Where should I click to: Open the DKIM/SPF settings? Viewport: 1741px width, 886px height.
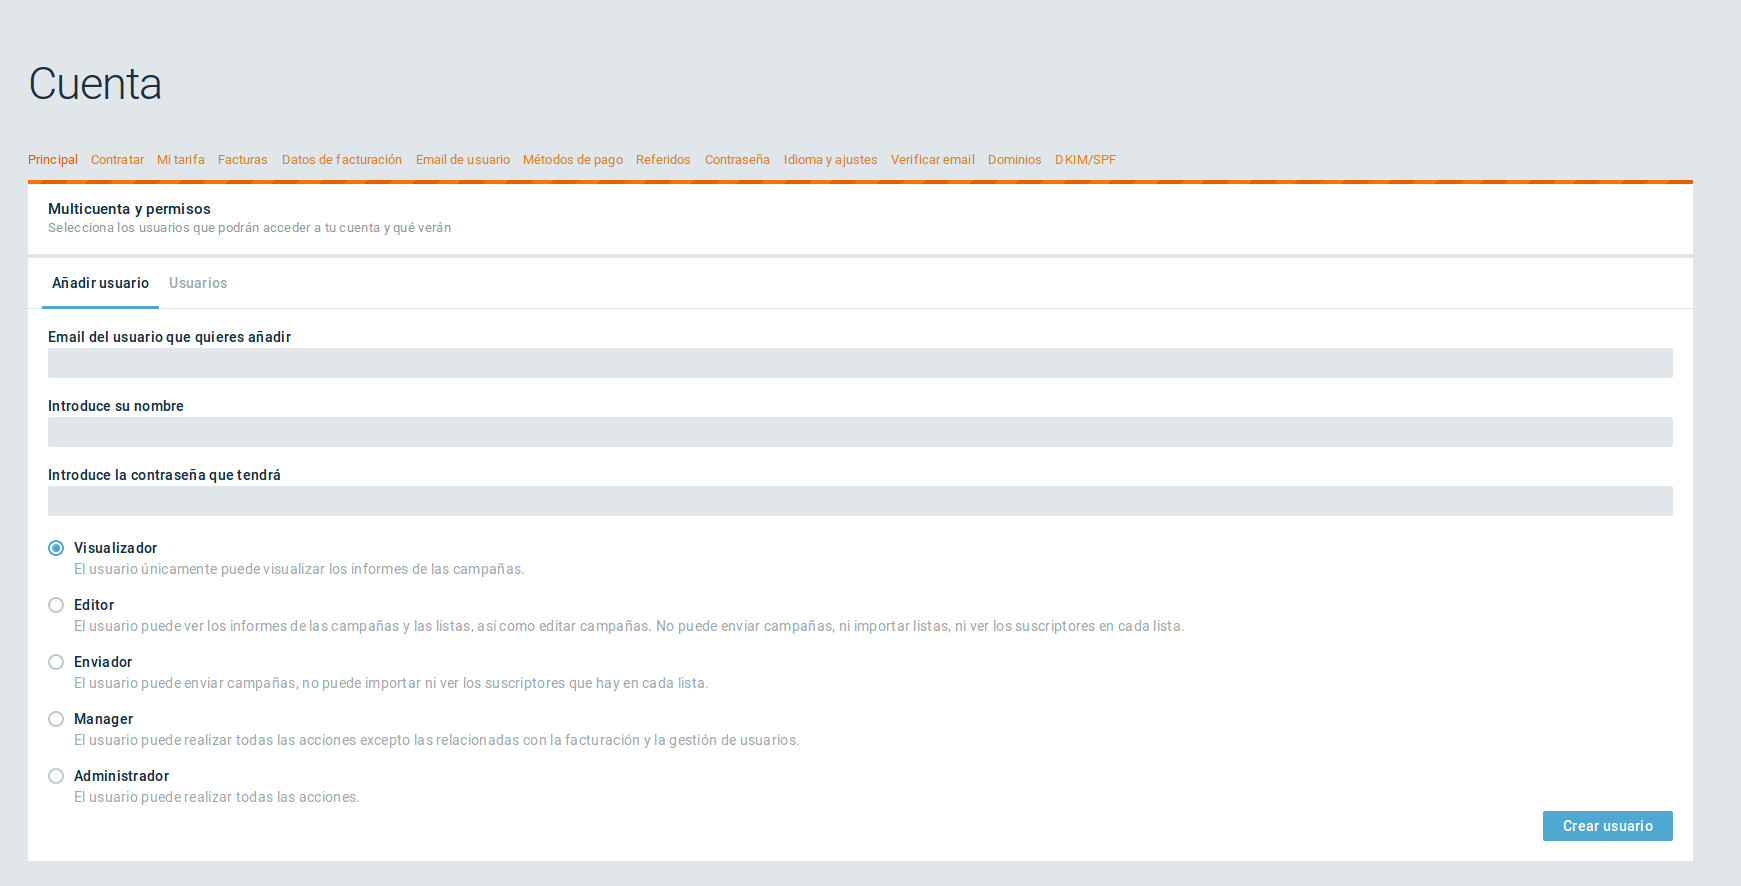1085,160
